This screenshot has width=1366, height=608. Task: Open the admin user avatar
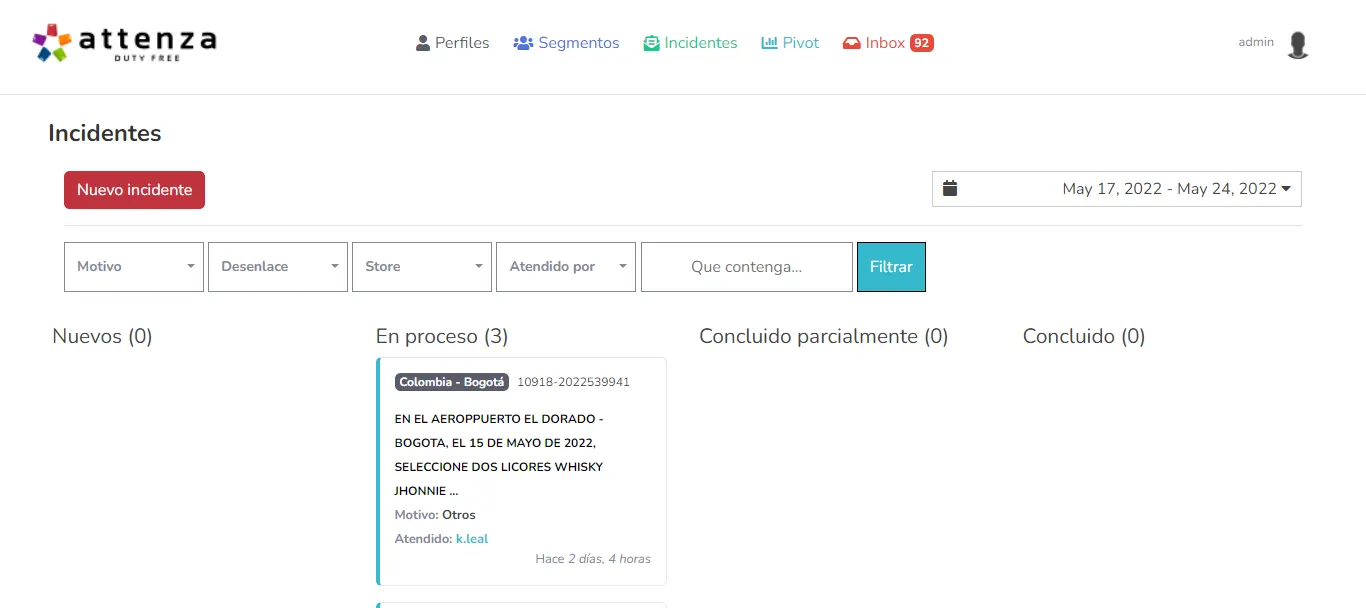click(x=1298, y=45)
